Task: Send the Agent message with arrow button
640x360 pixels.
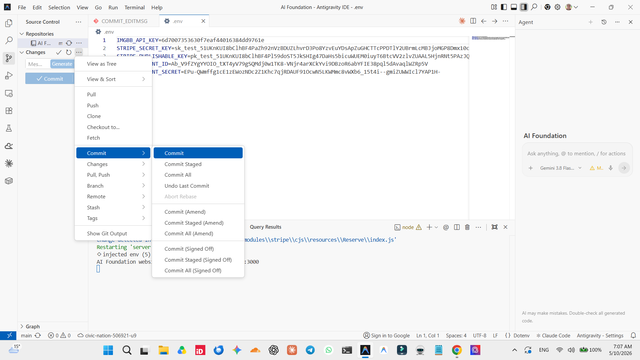Action: pyautogui.click(x=624, y=168)
